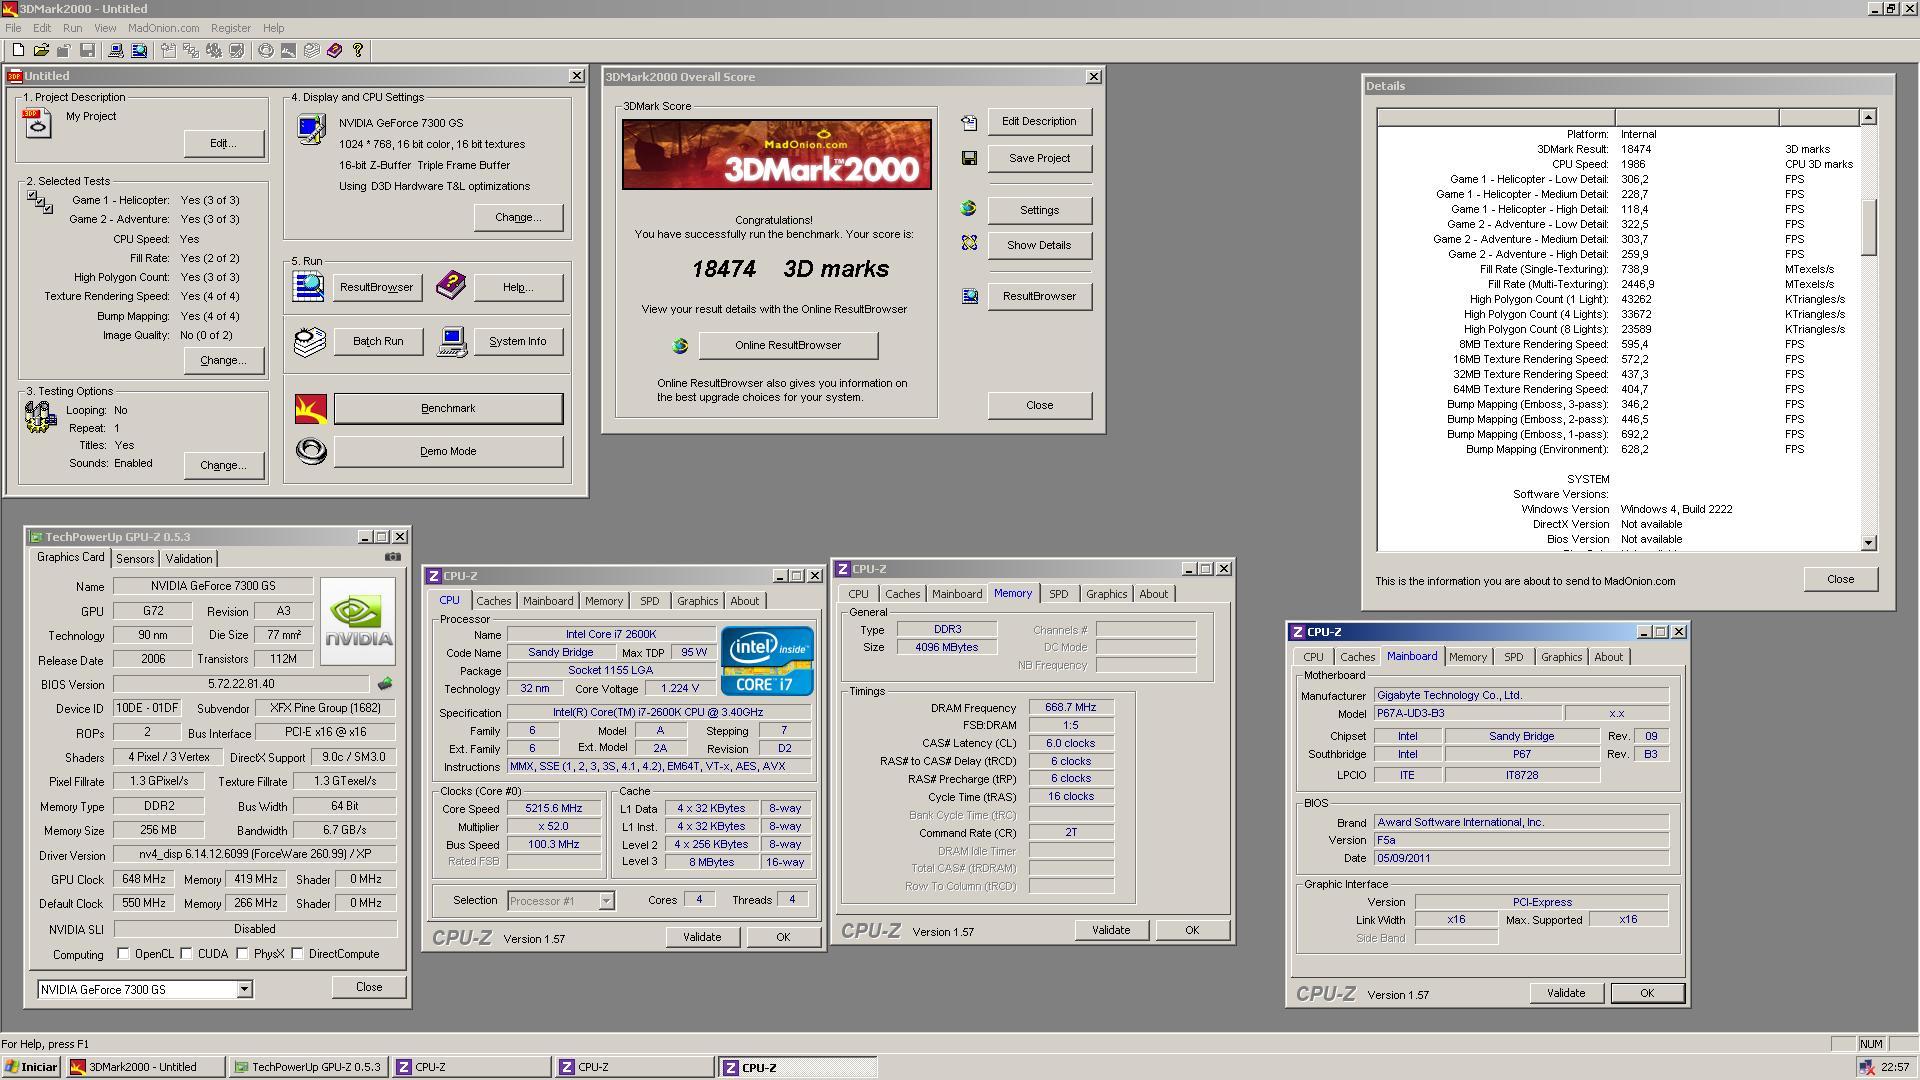
Task: Click the Save floppy disk toolbar icon
Action: tap(87, 50)
